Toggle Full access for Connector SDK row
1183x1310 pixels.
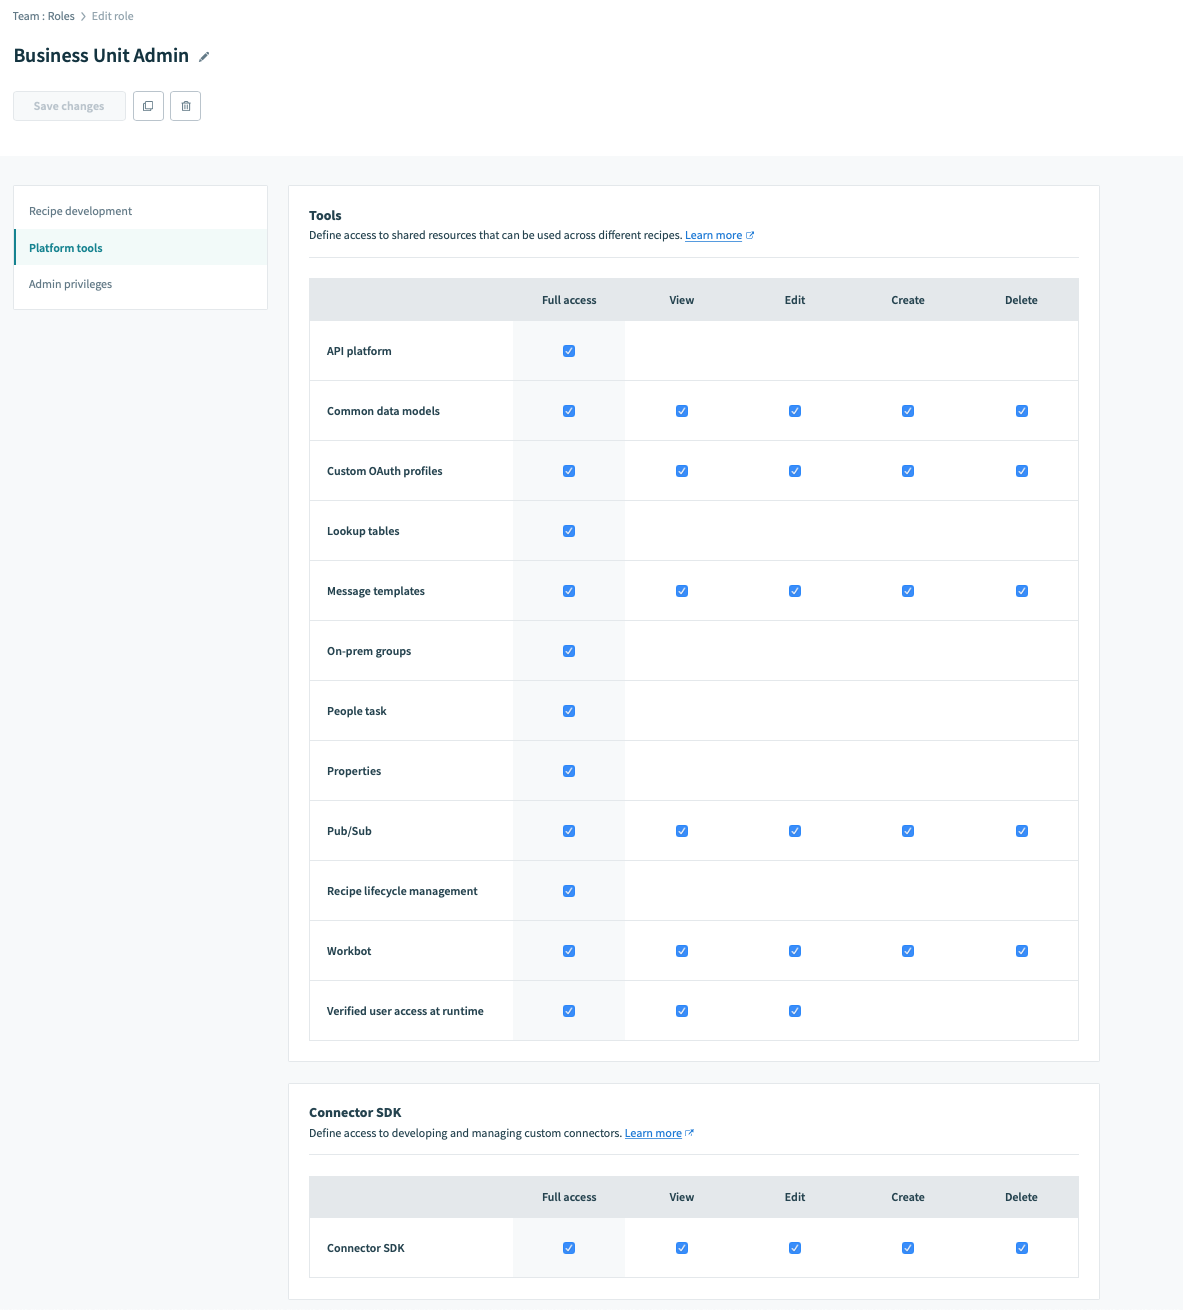pos(569,1248)
